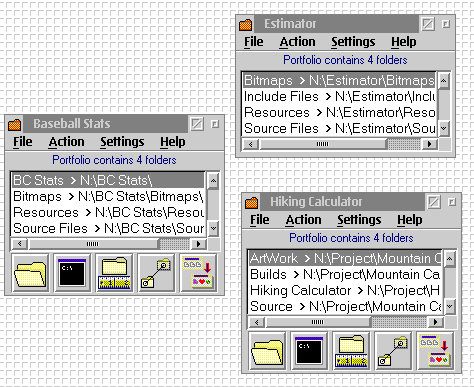Click the down scroll arrow in Estimator list
Image resolution: width=474 pixels, height=387 pixels.
(x=444, y=128)
